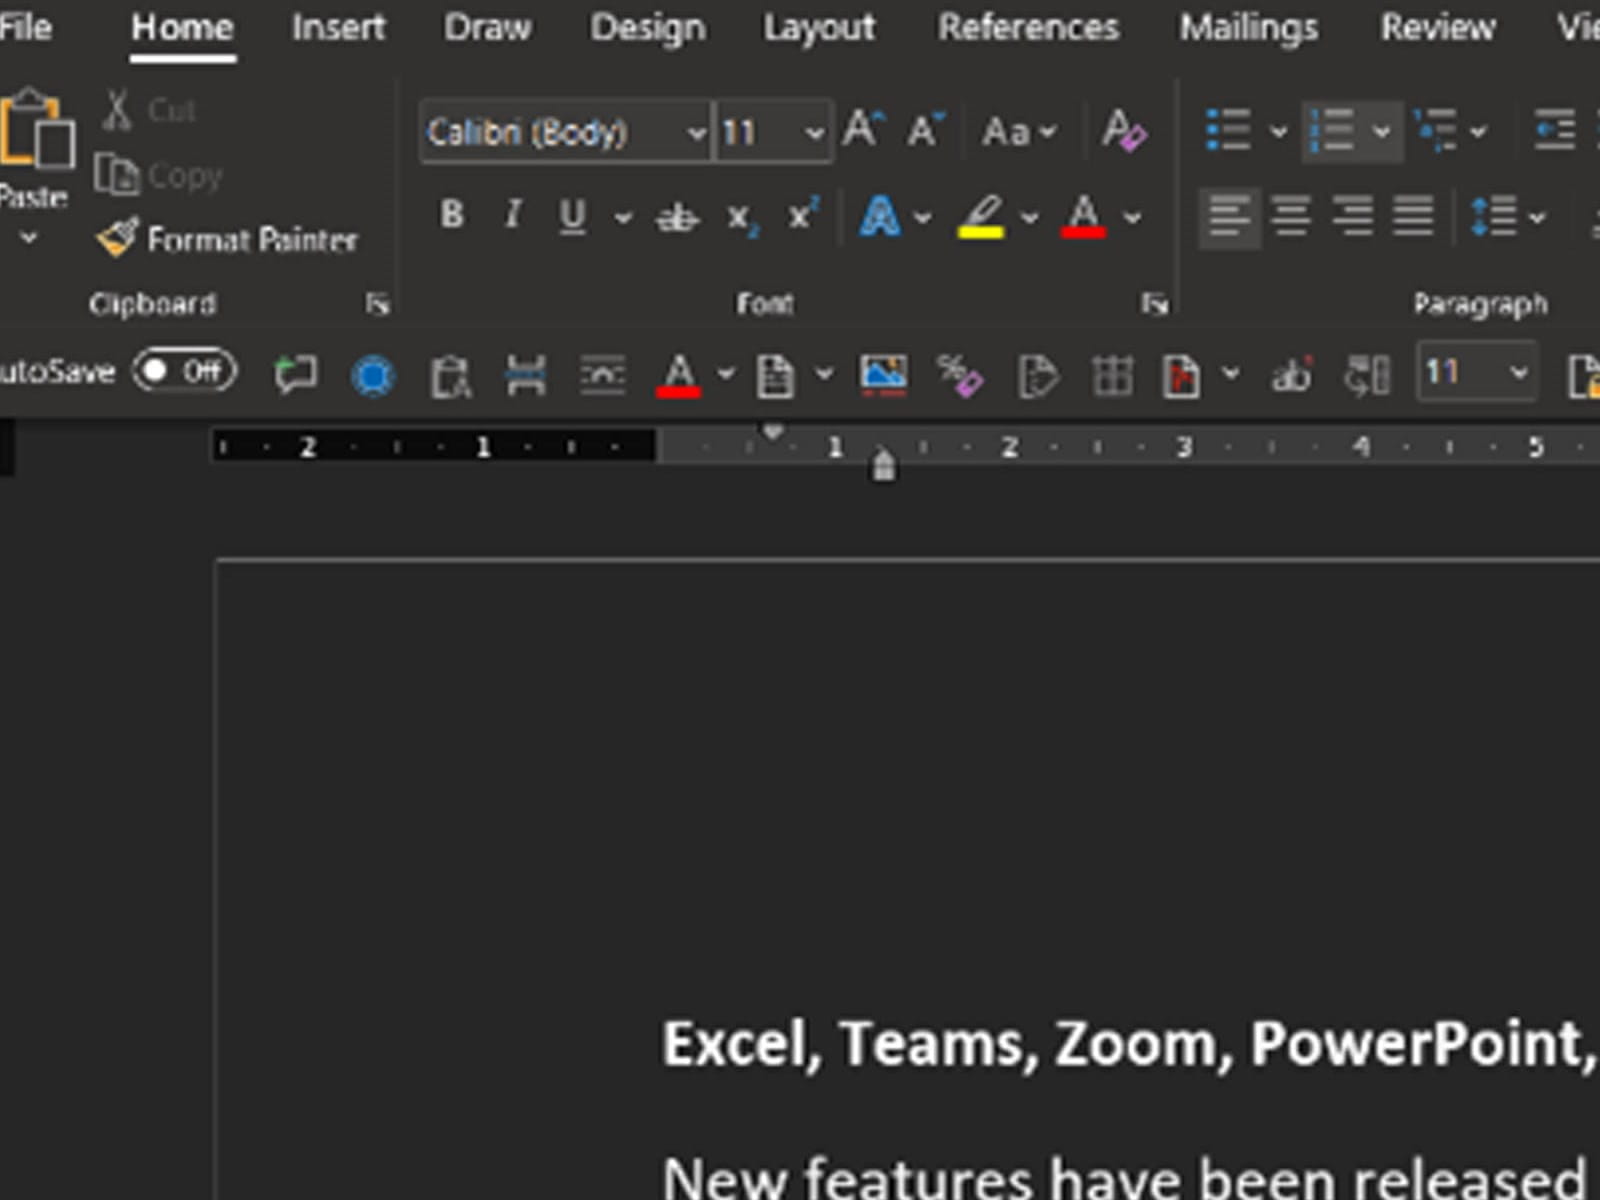Image resolution: width=1600 pixels, height=1200 pixels.
Task: Apply strikethrough formatting to text
Action: (676, 216)
